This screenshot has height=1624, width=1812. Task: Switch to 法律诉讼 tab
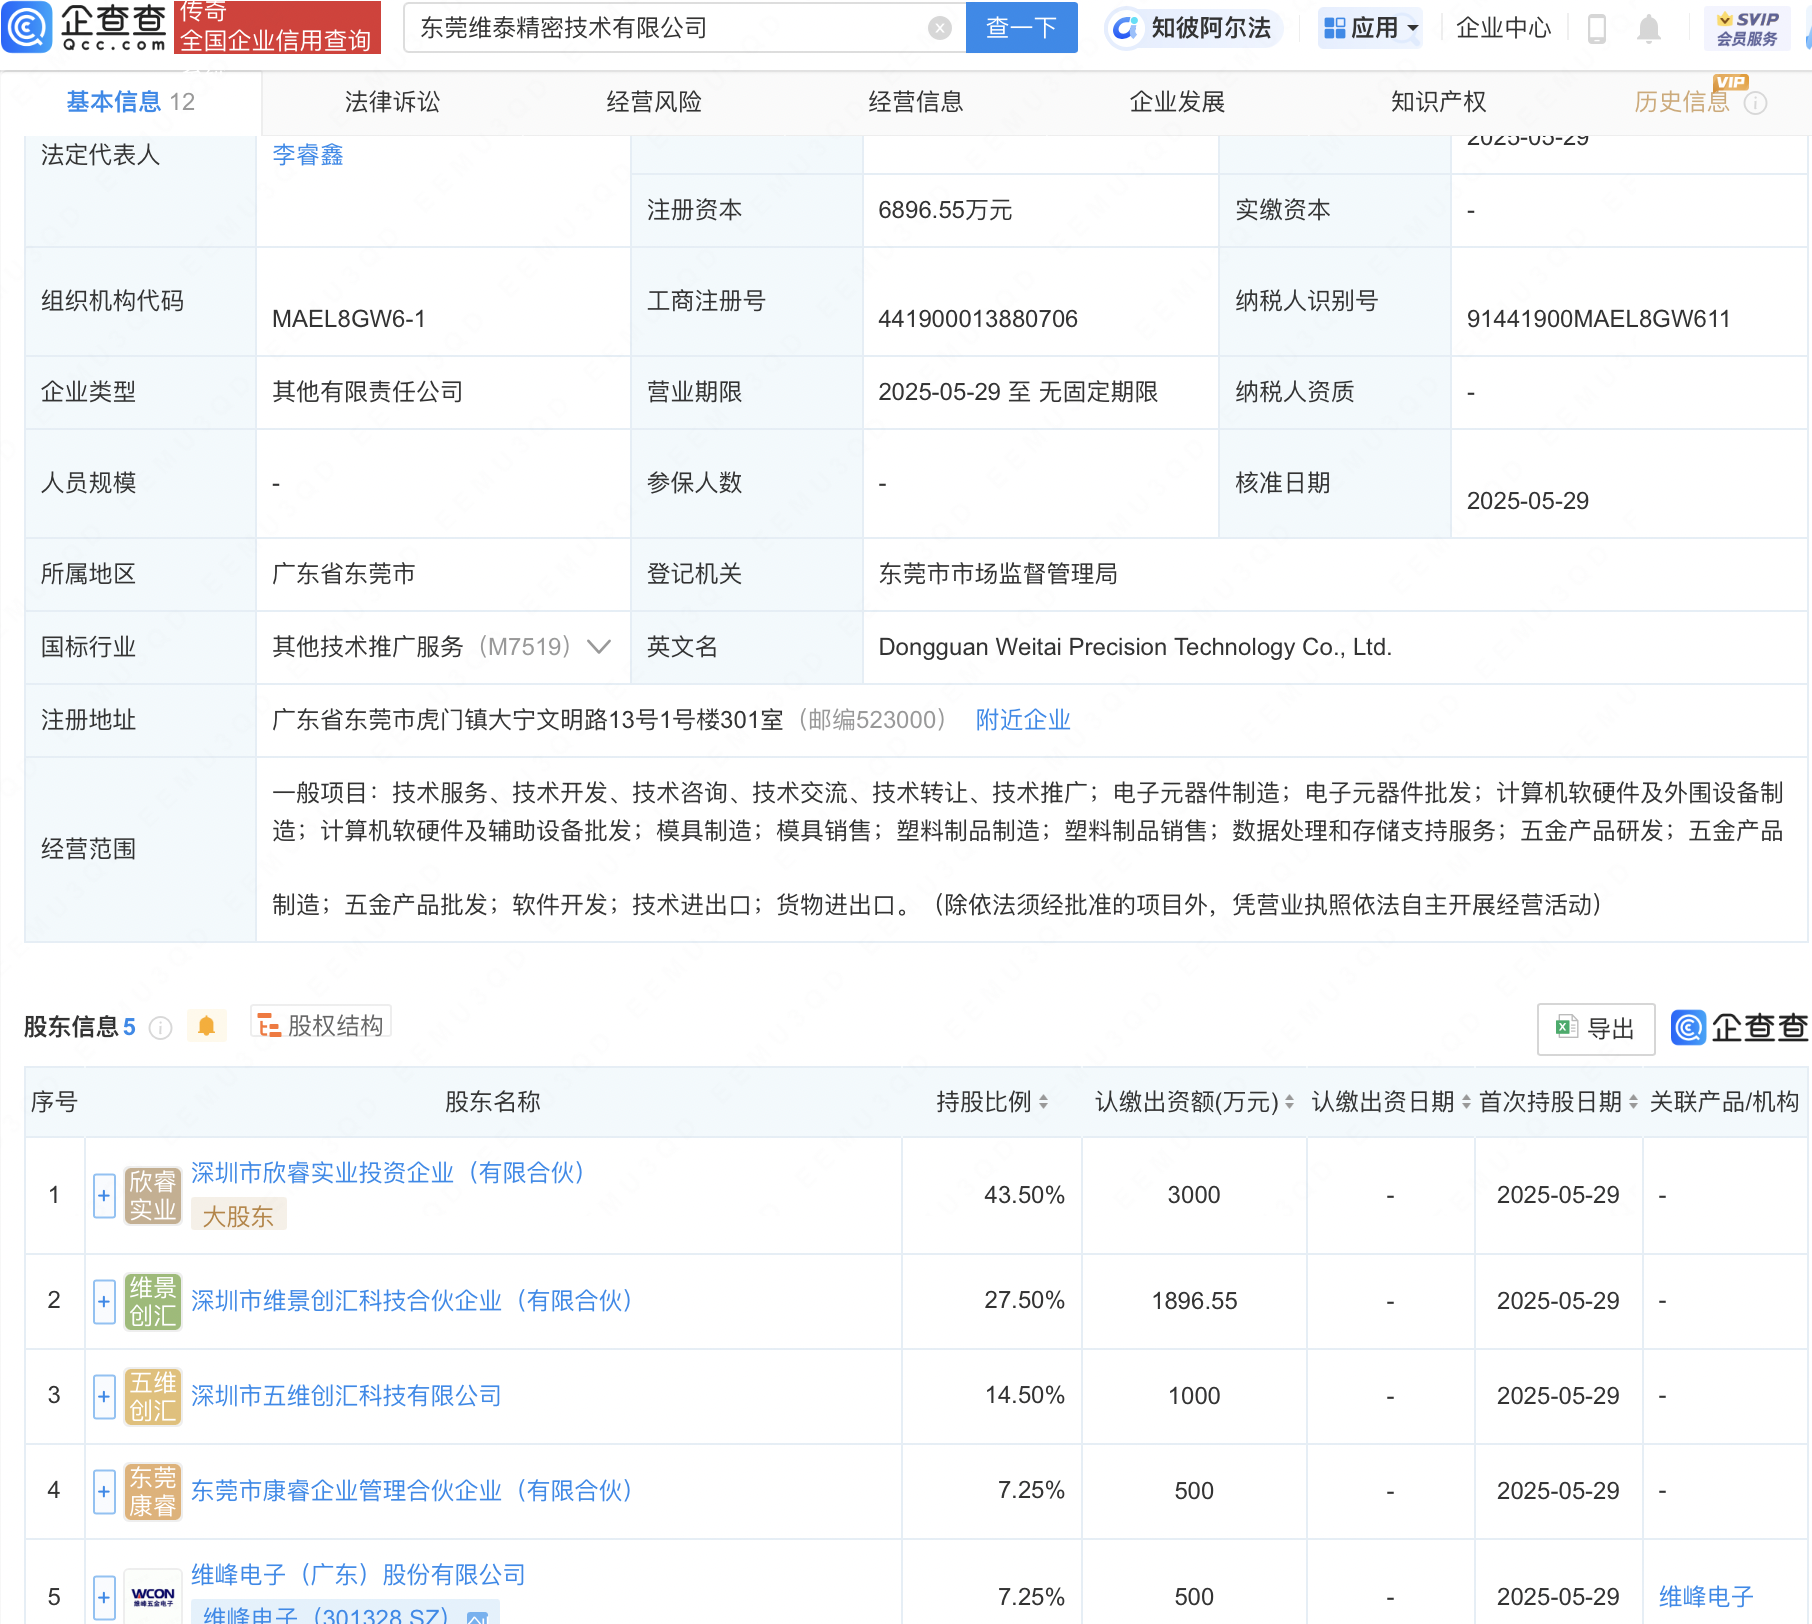pos(392,102)
